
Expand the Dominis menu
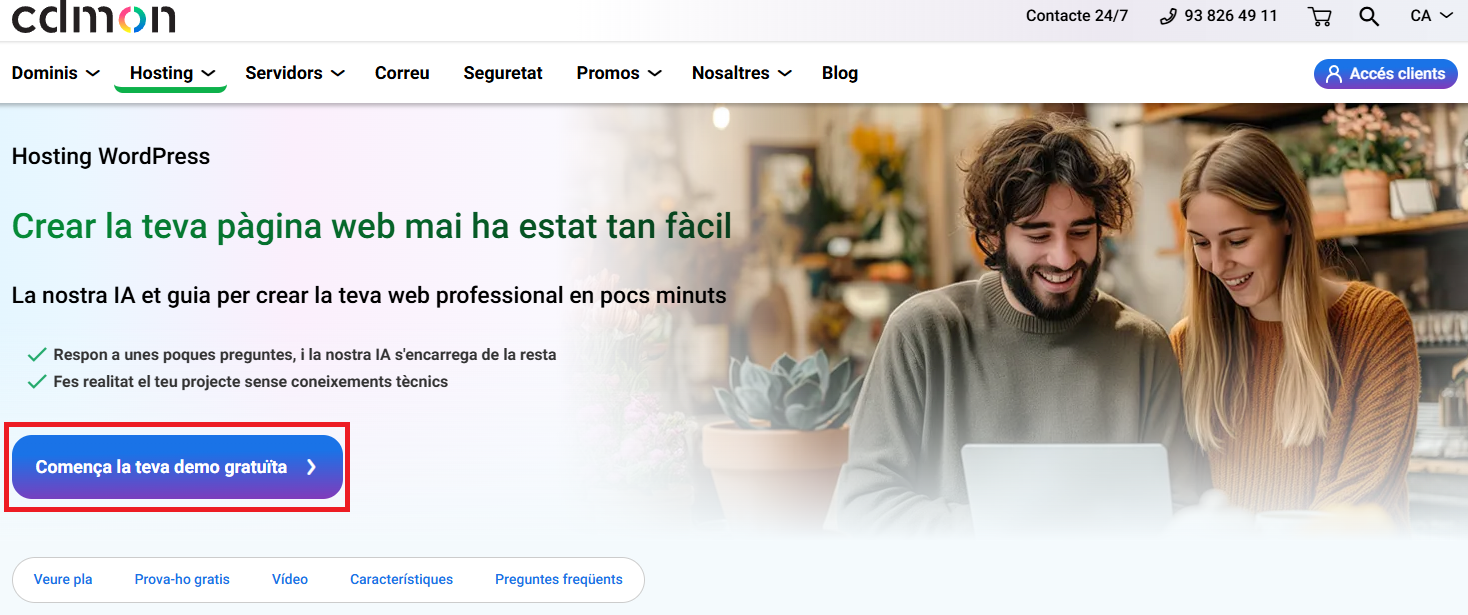click(x=56, y=73)
